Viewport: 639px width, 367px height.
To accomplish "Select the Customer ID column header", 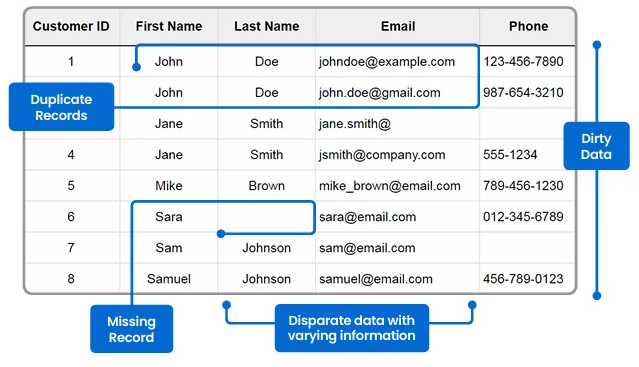I will click(x=71, y=26).
